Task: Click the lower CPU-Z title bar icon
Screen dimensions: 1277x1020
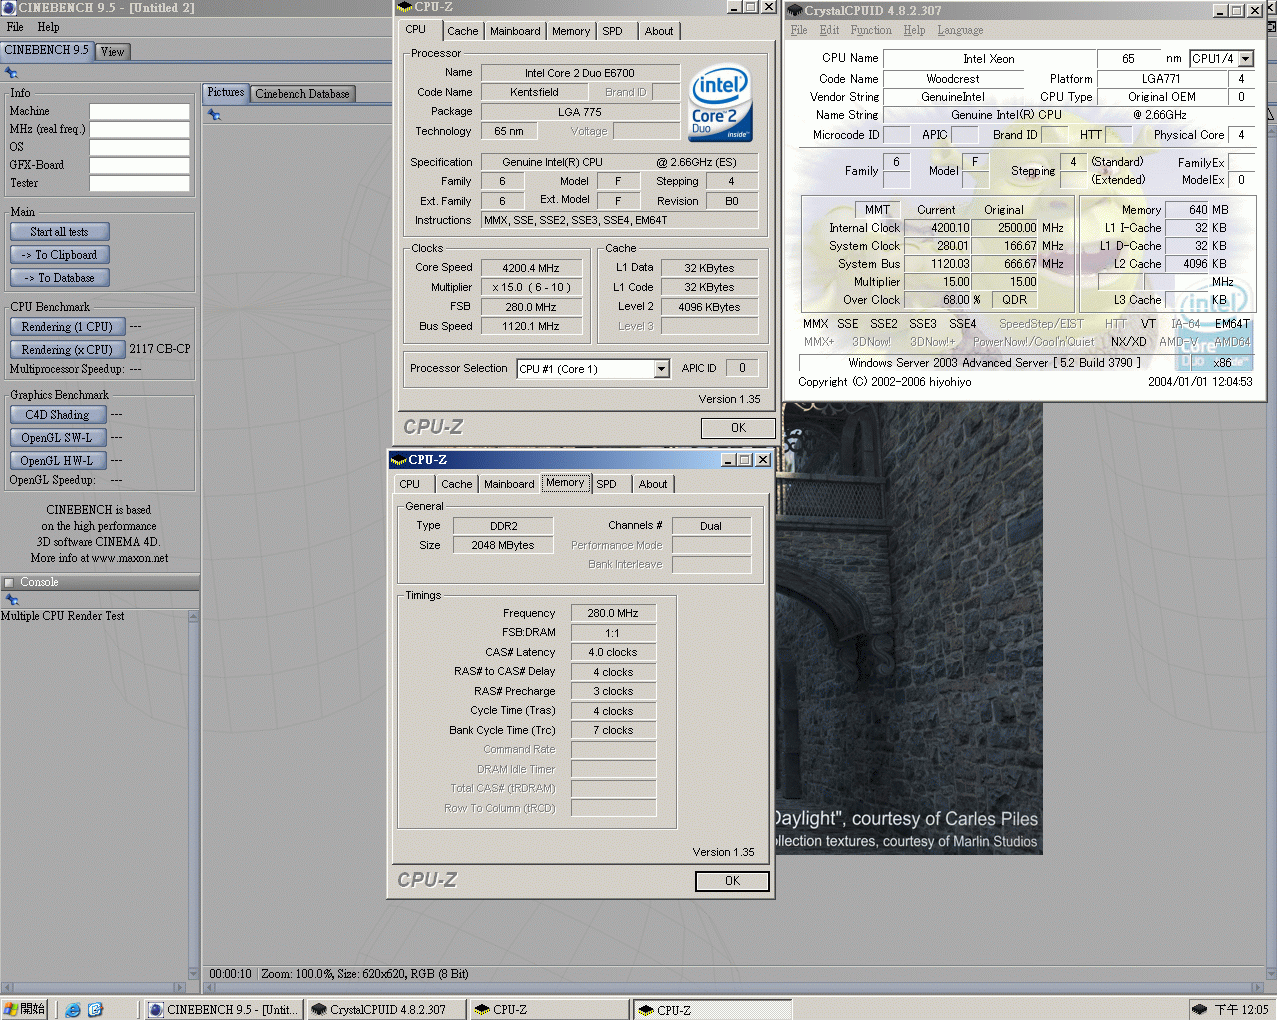Action: (399, 460)
